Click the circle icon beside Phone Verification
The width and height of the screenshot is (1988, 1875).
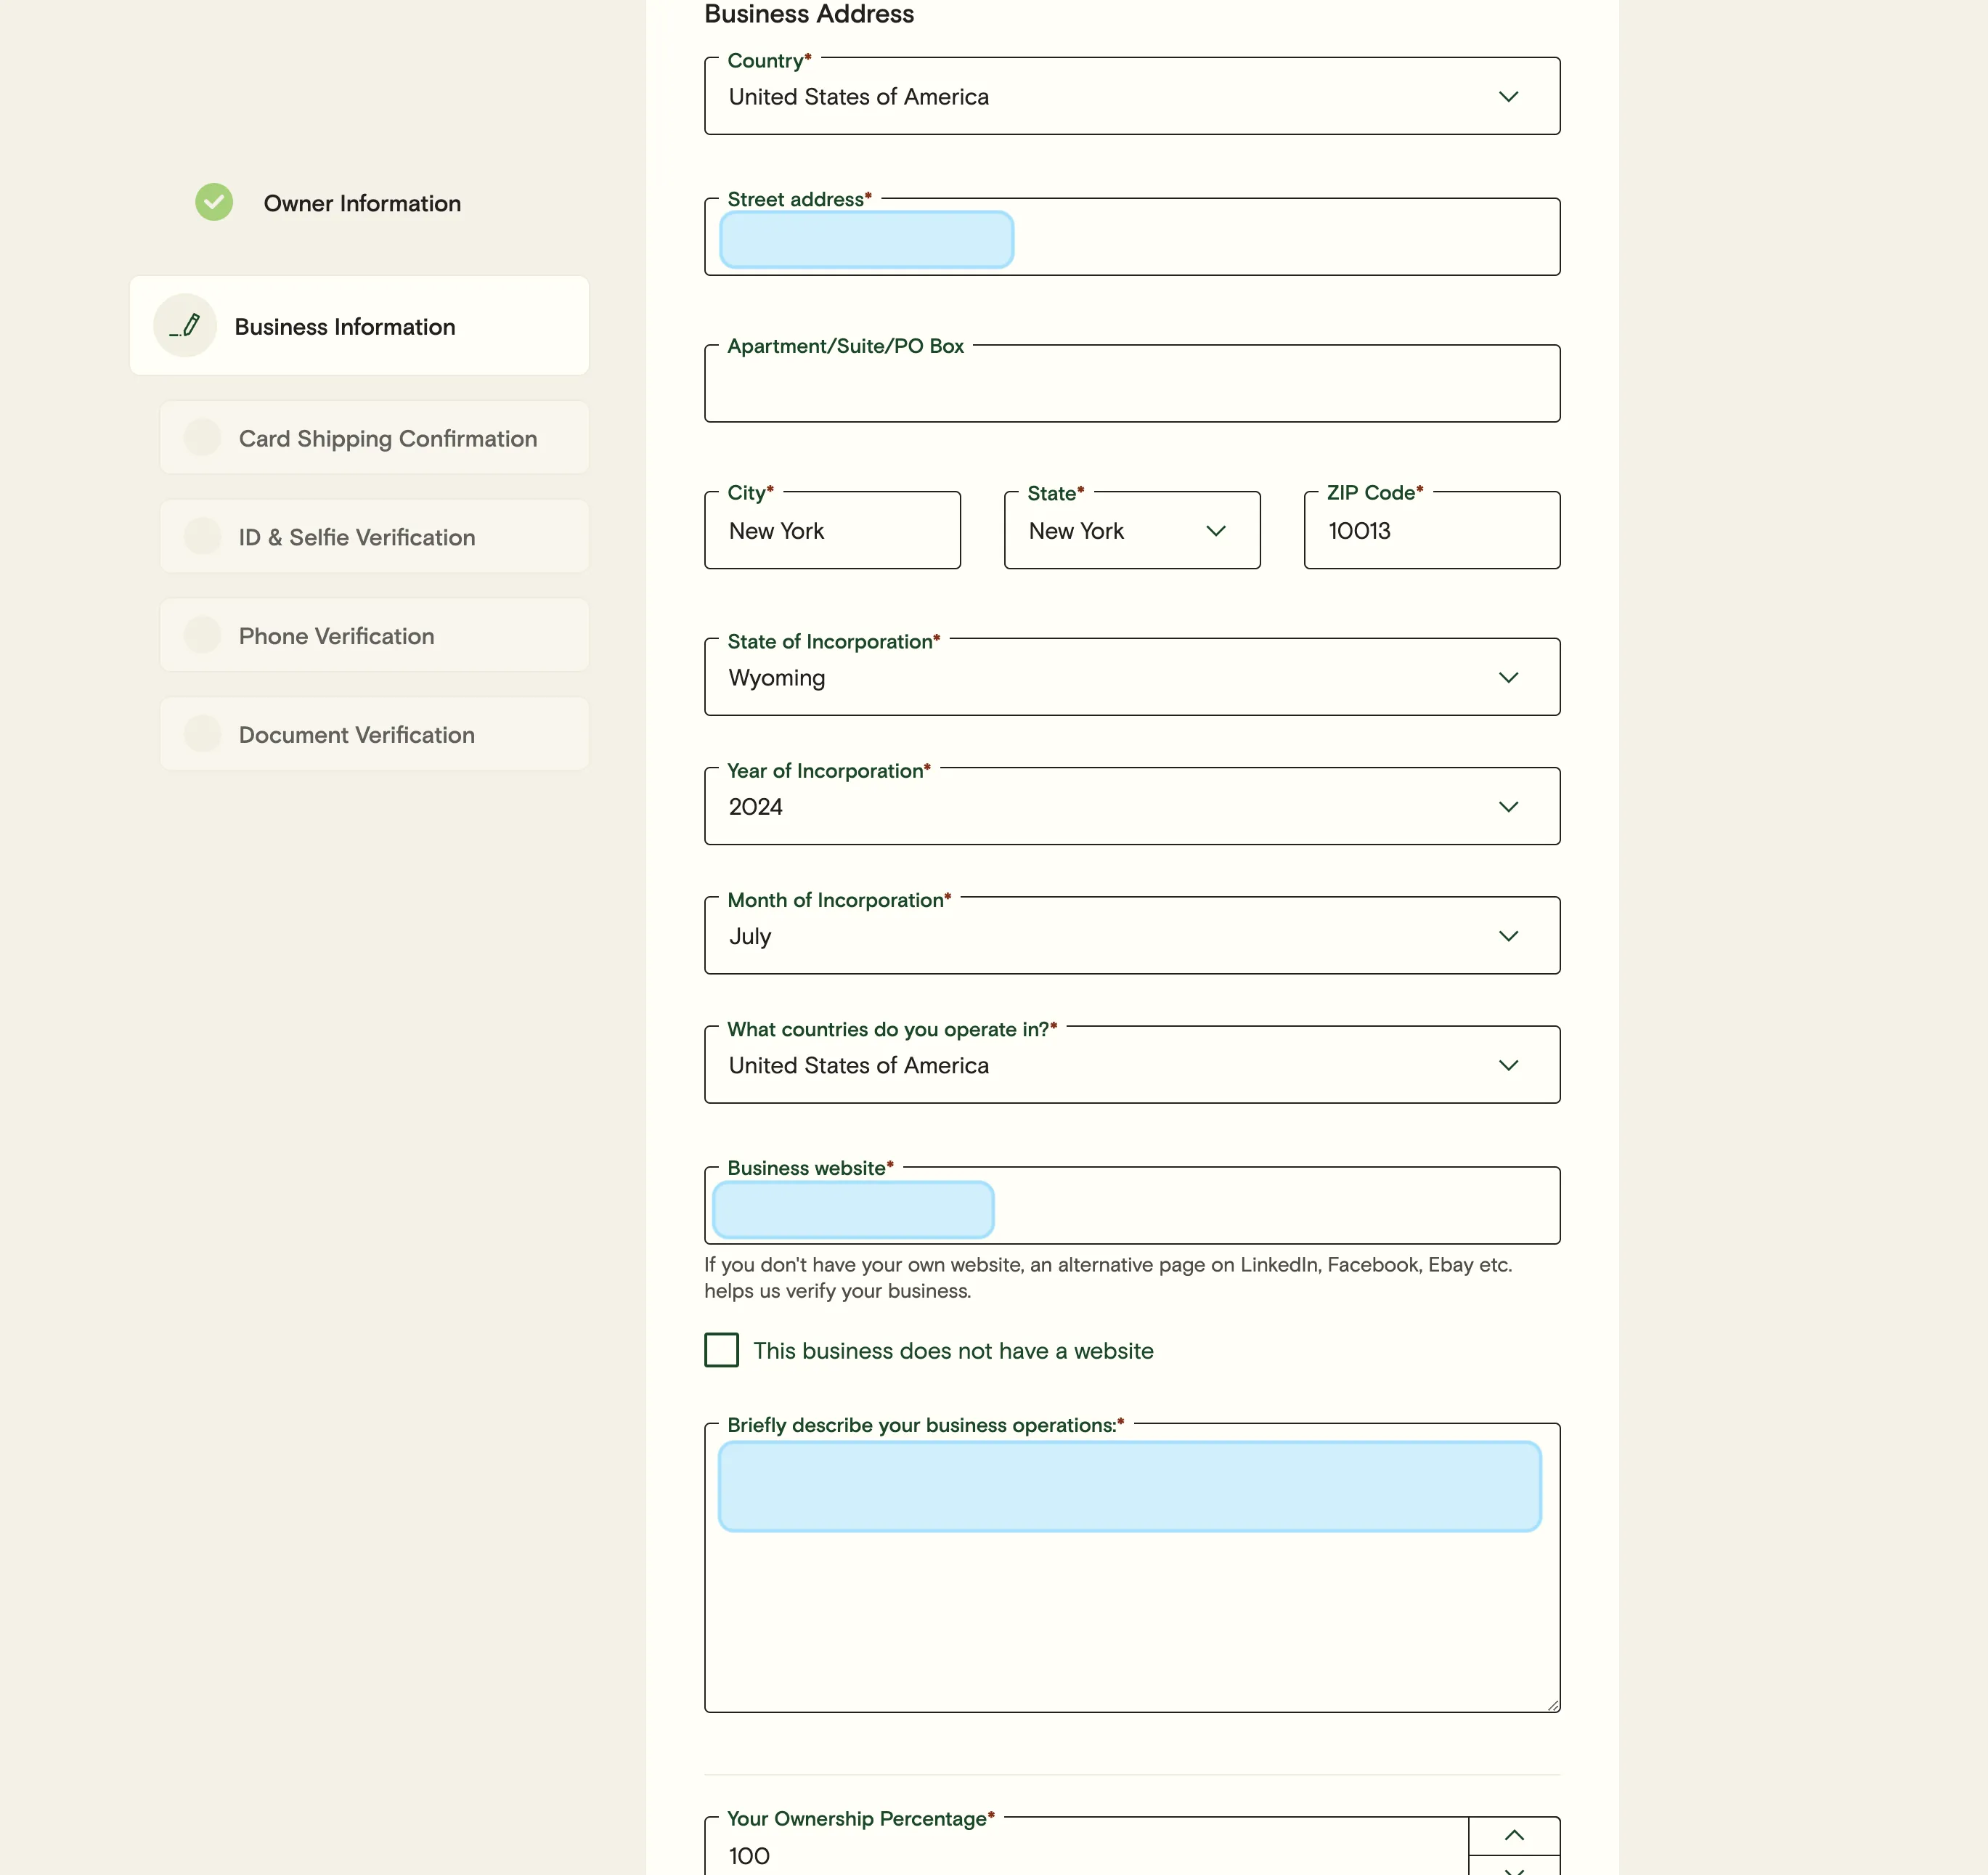(x=203, y=635)
